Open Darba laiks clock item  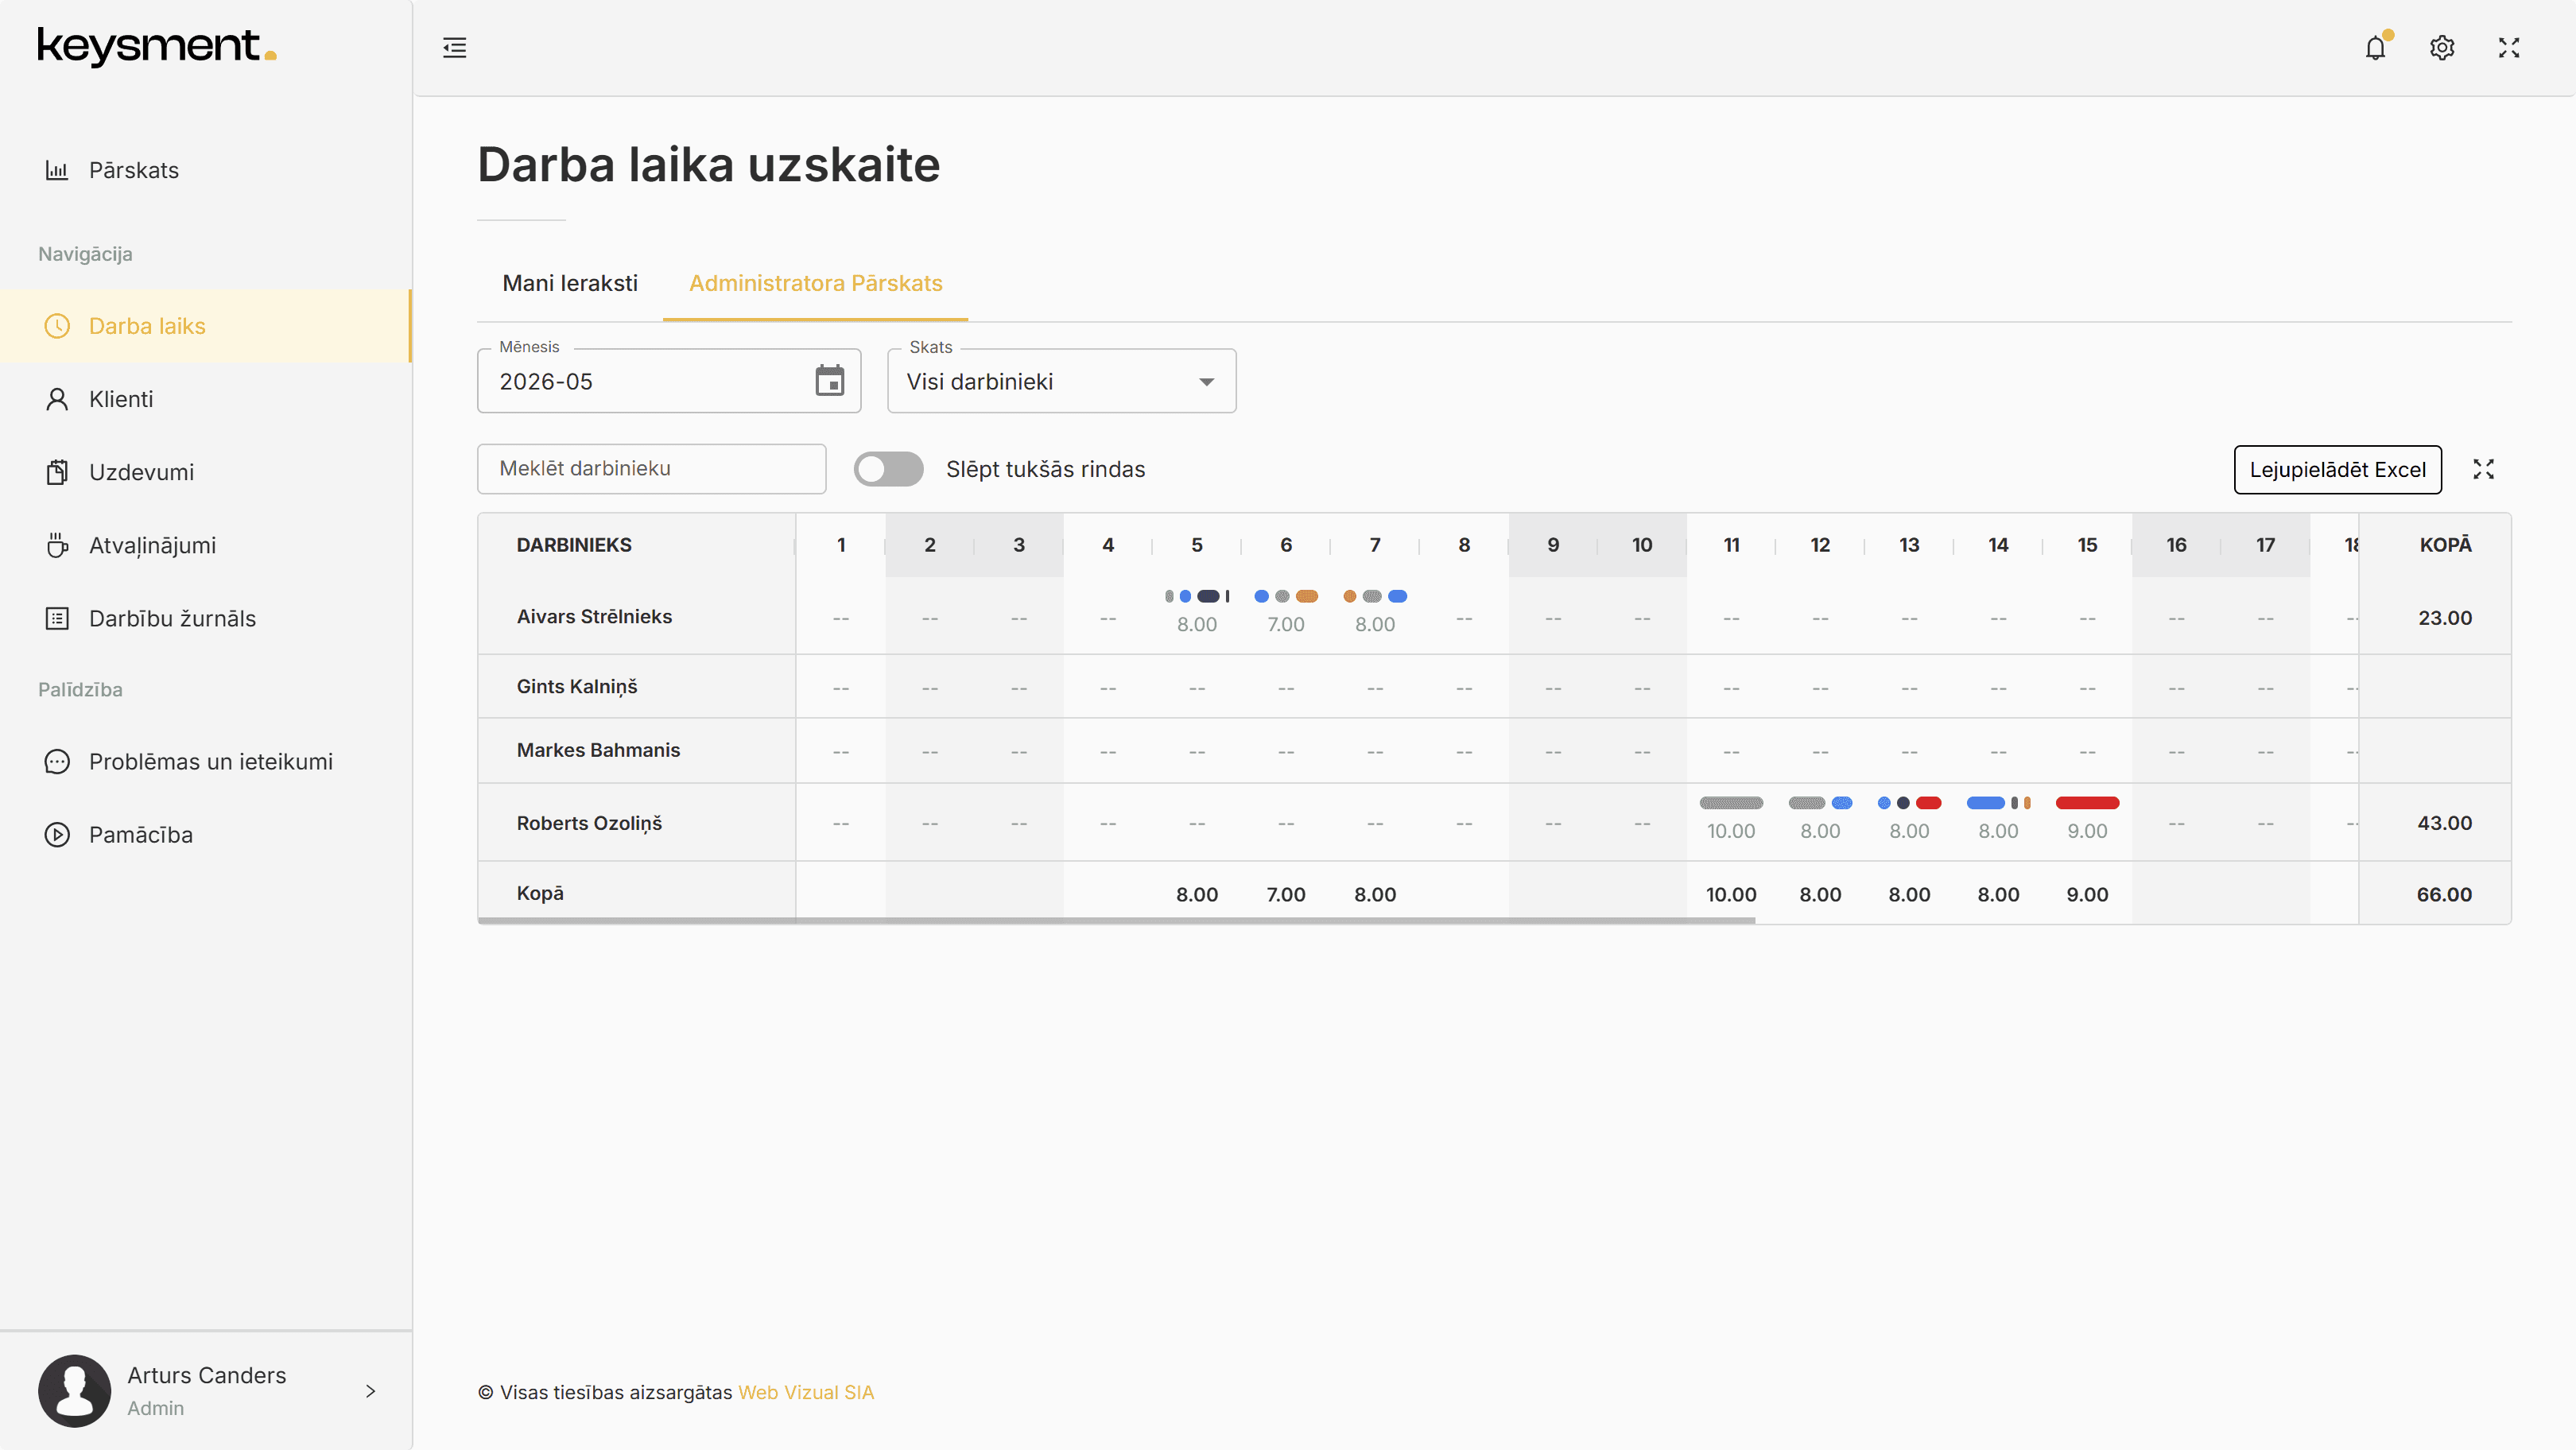205,326
